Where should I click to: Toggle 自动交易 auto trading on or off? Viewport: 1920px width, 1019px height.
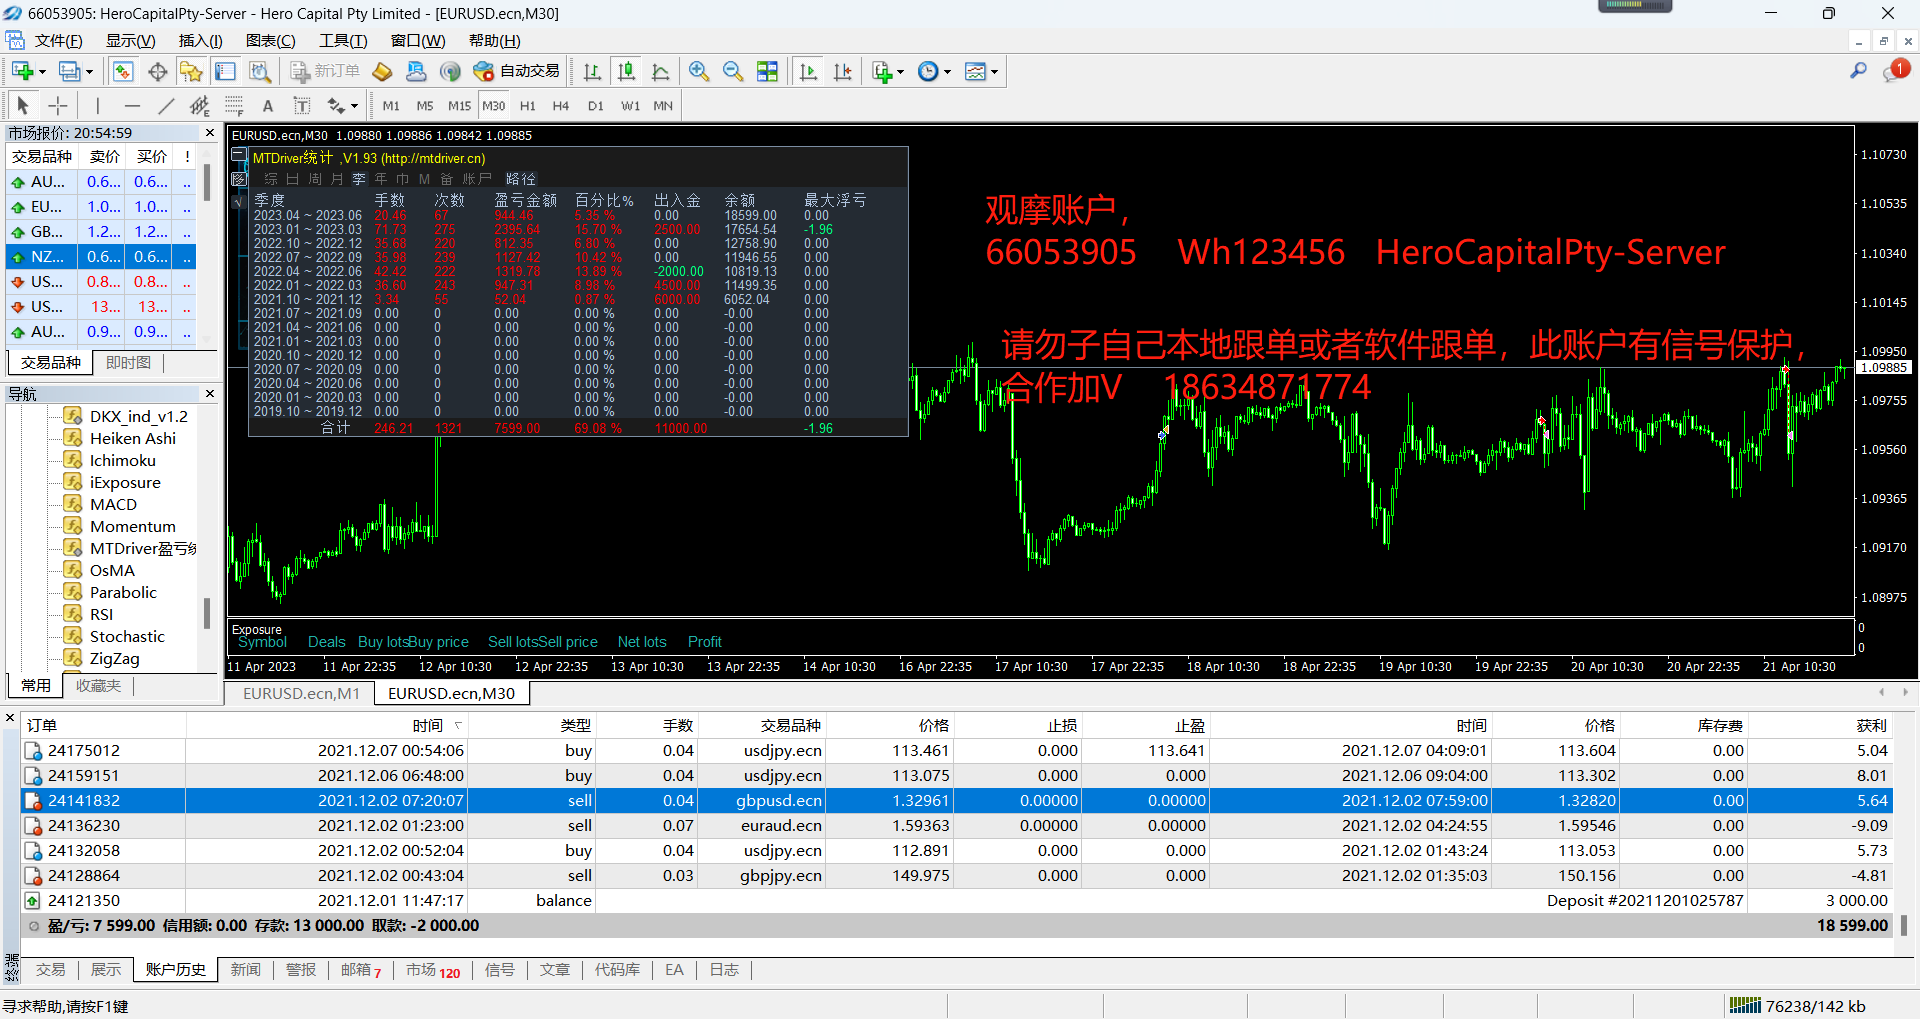click(x=516, y=72)
